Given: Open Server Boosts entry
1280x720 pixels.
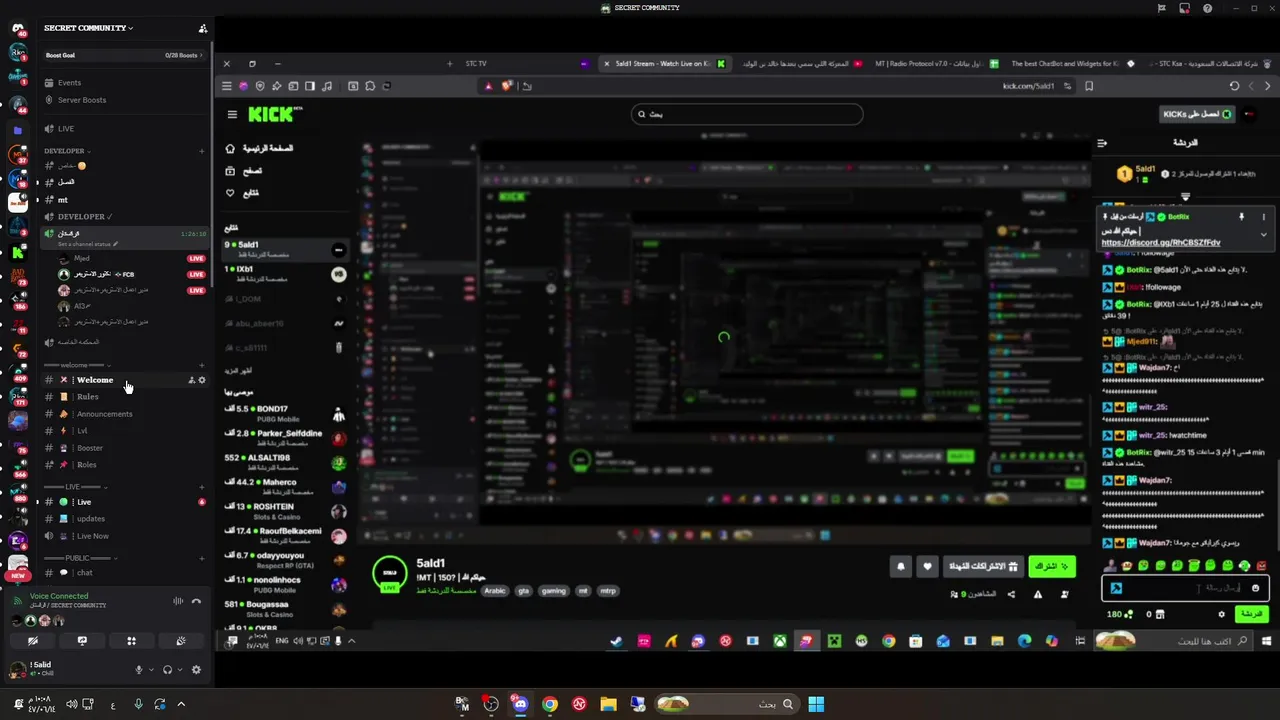Looking at the screenshot, I should (x=124, y=100).
